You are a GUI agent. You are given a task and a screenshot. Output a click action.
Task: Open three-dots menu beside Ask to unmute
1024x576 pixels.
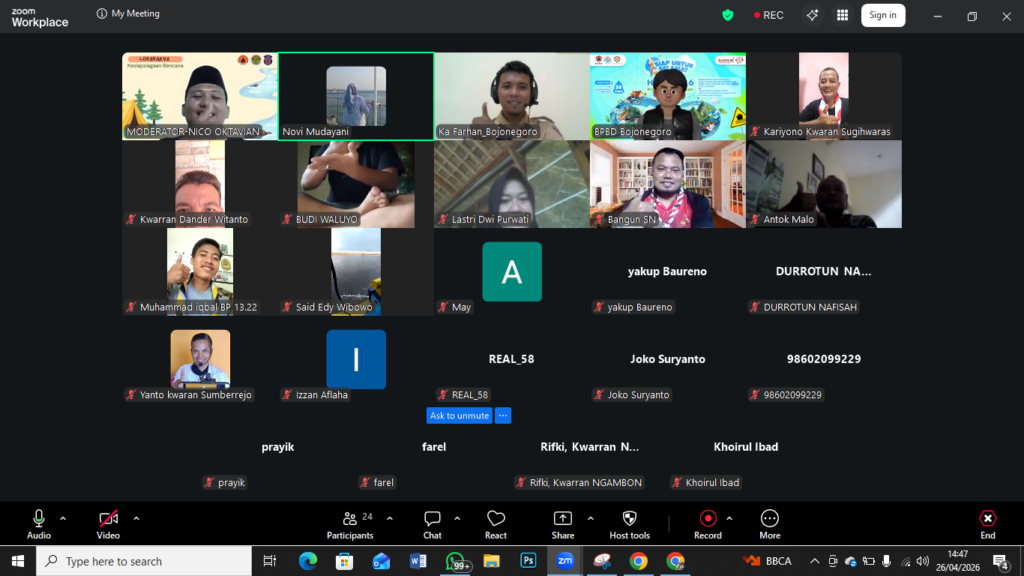[x=503, y=415]
